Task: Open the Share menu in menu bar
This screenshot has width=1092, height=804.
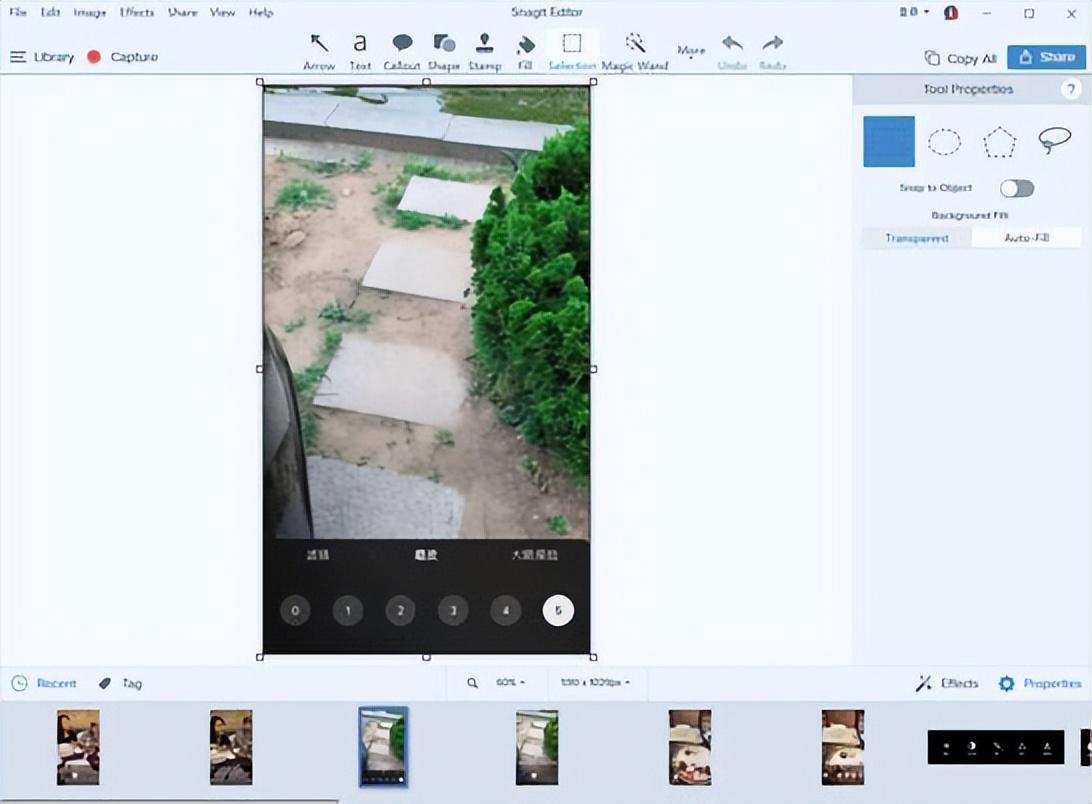Action: click(x=182, y=12)
